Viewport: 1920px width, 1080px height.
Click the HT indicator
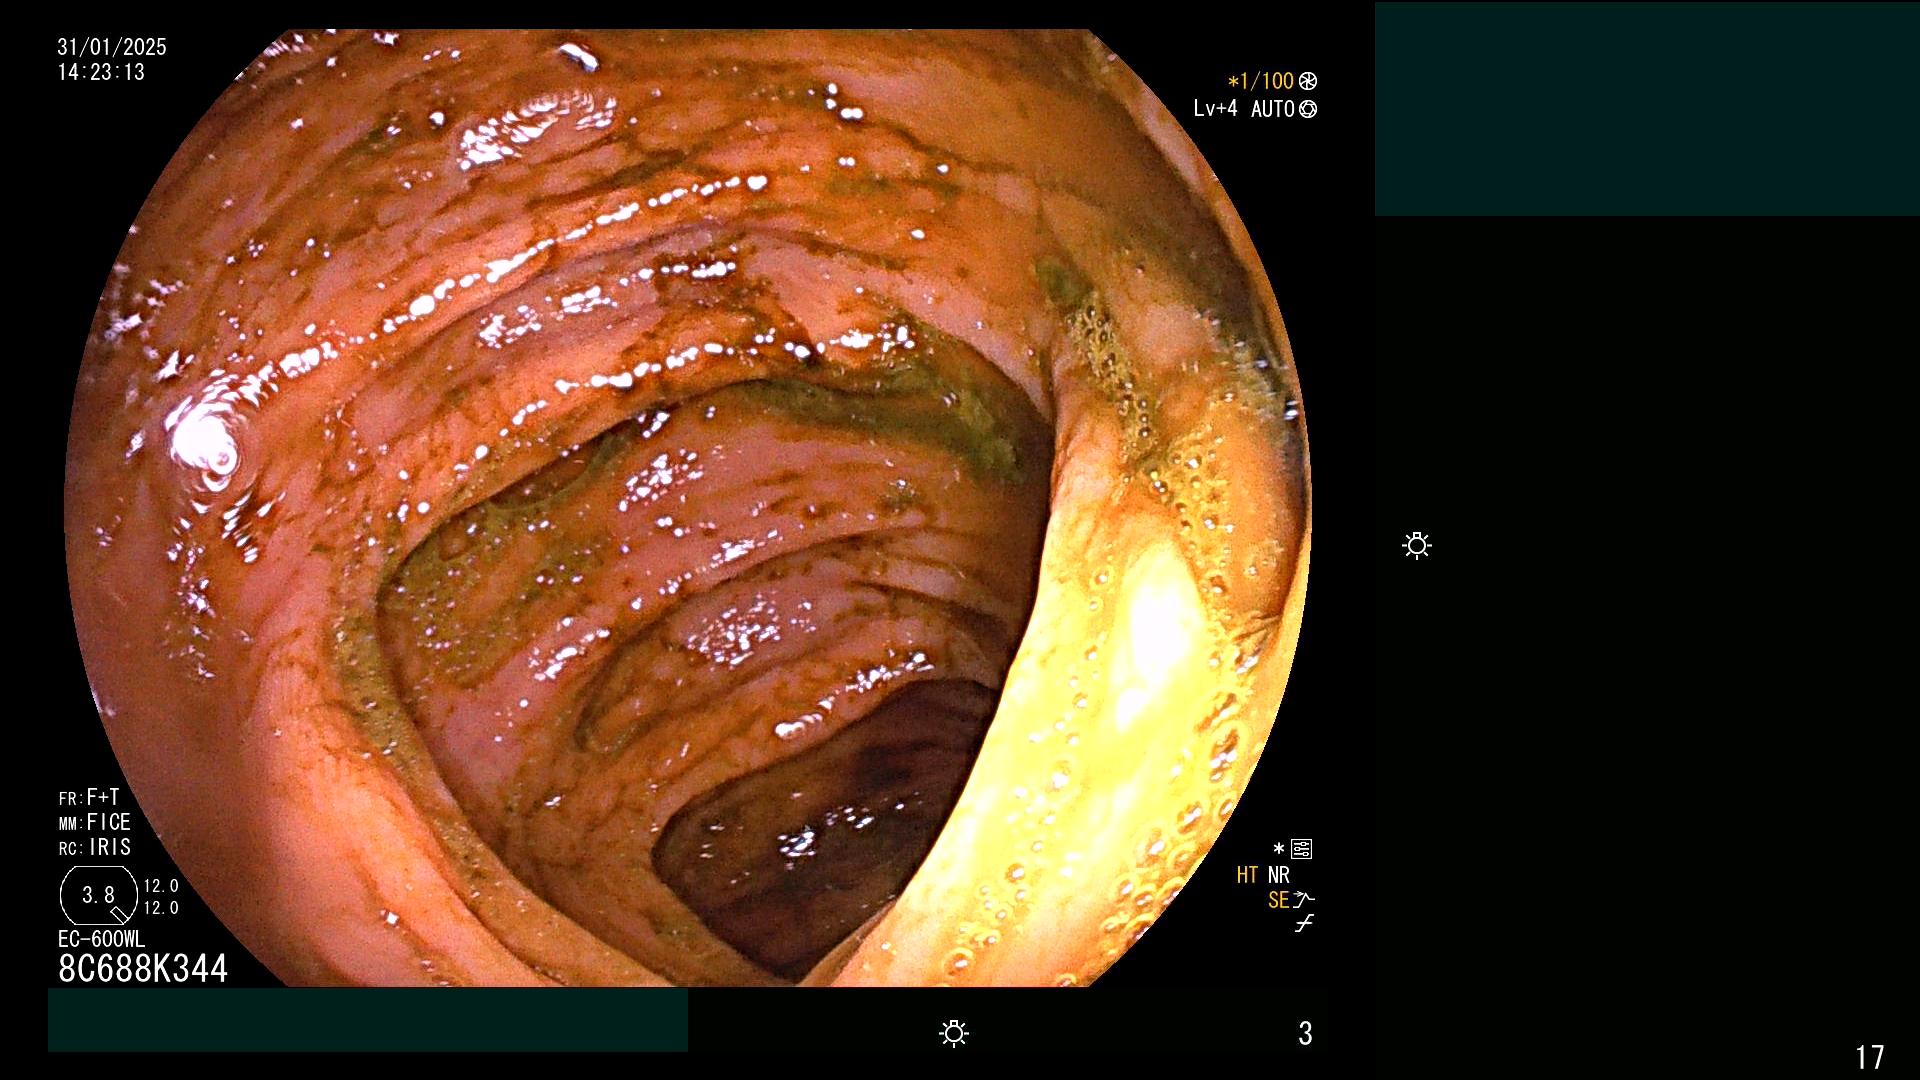coord(1247,875)
